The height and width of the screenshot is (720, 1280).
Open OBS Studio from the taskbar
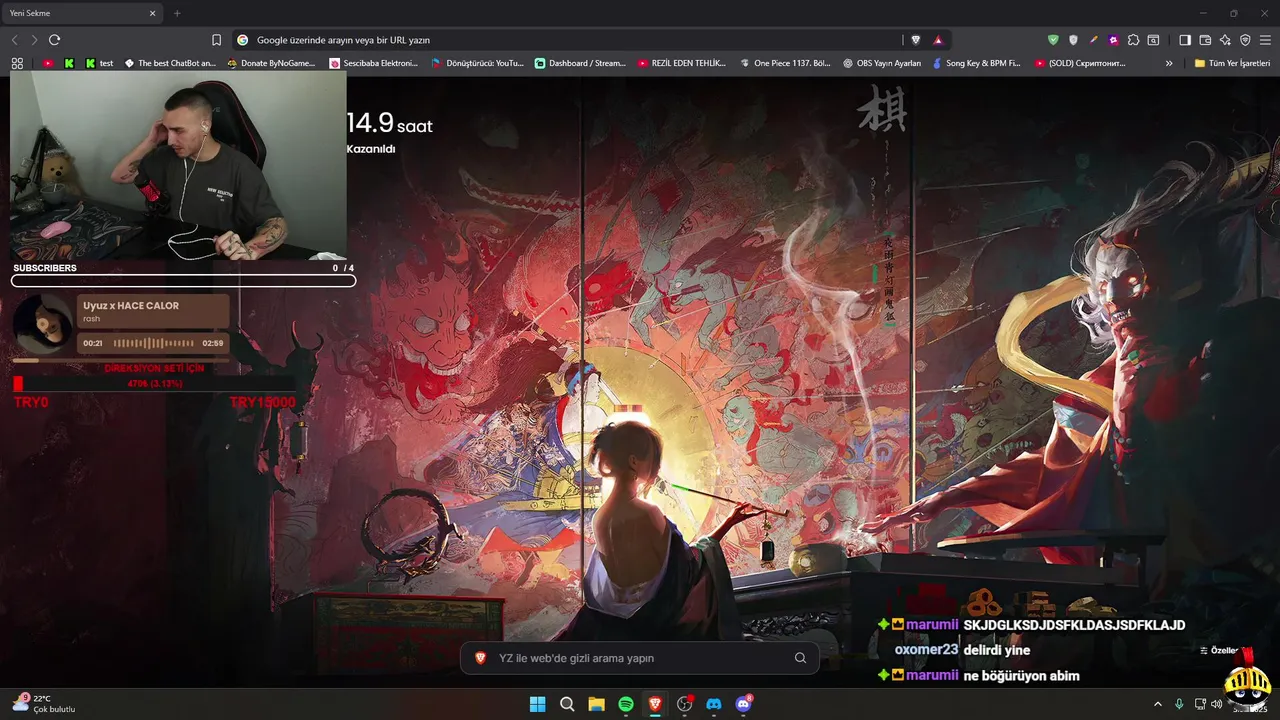(x=685, y=704)
